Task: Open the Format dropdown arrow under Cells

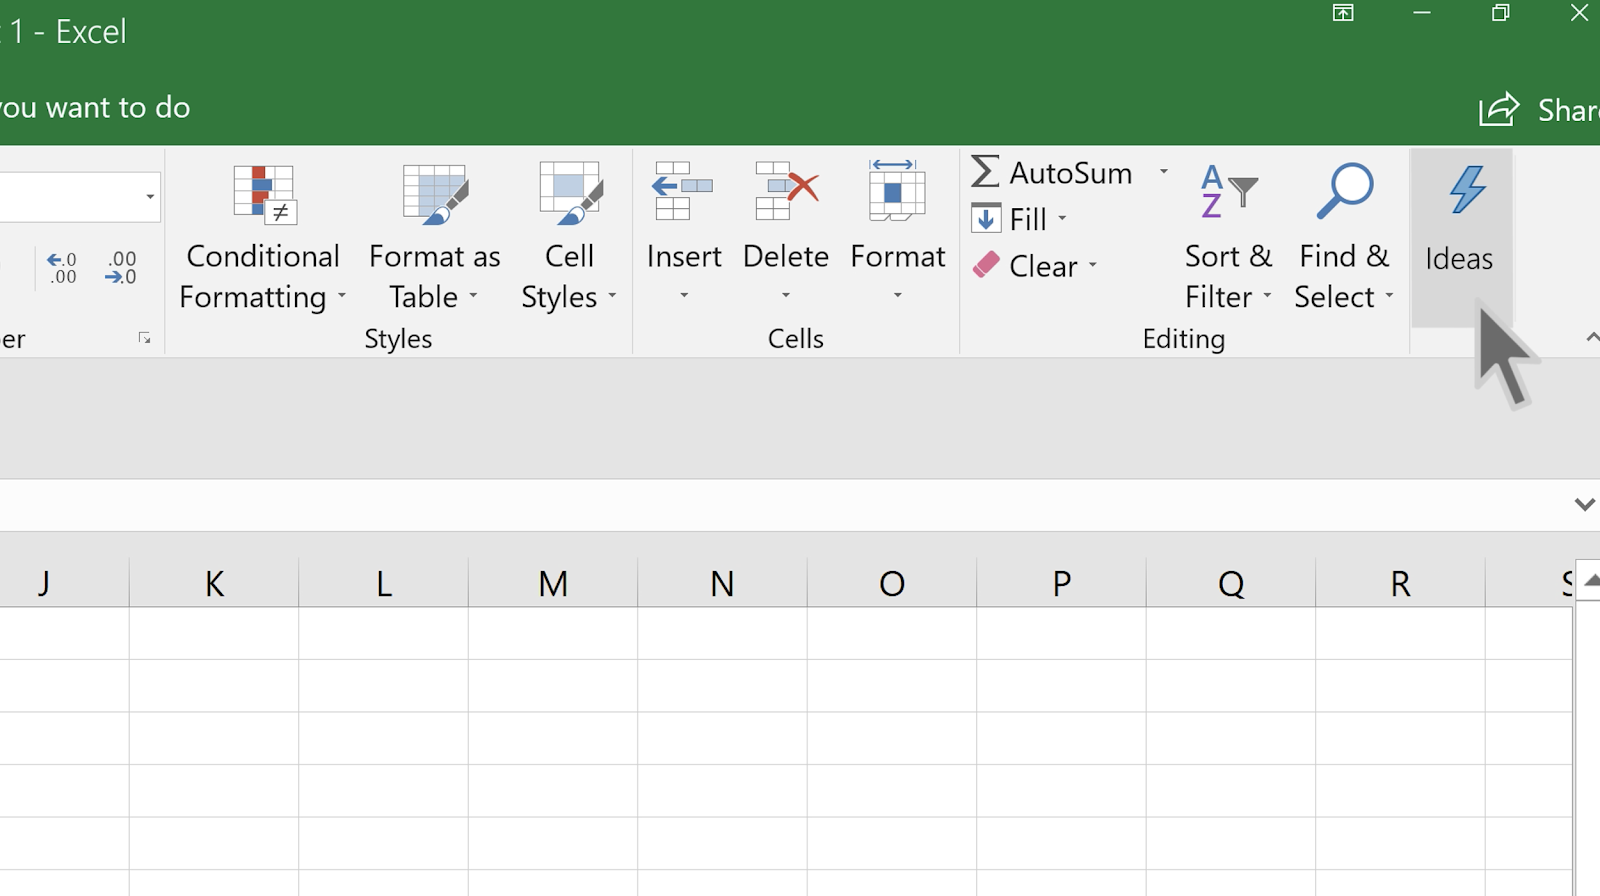Action: tap(898, 295)
